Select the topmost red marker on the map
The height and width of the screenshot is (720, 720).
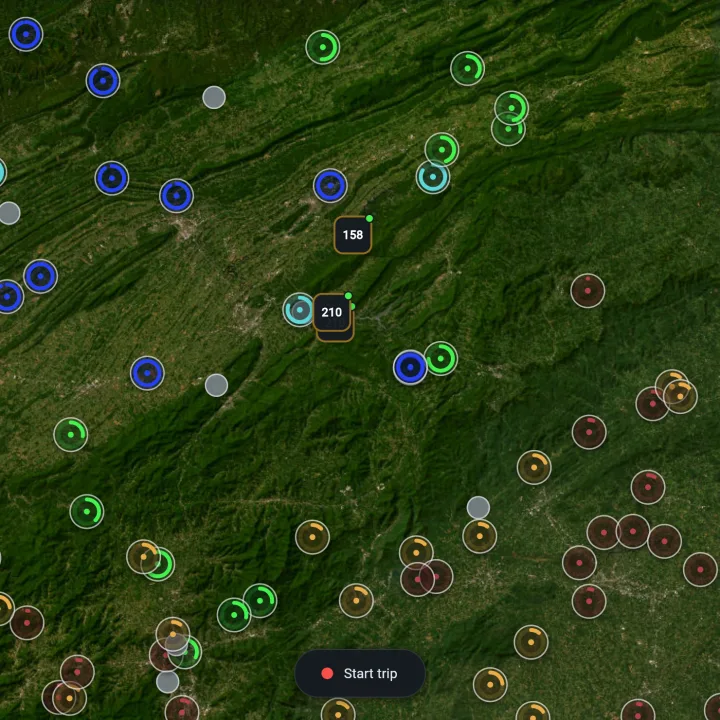pyautogui.click(x=588, y=291)
